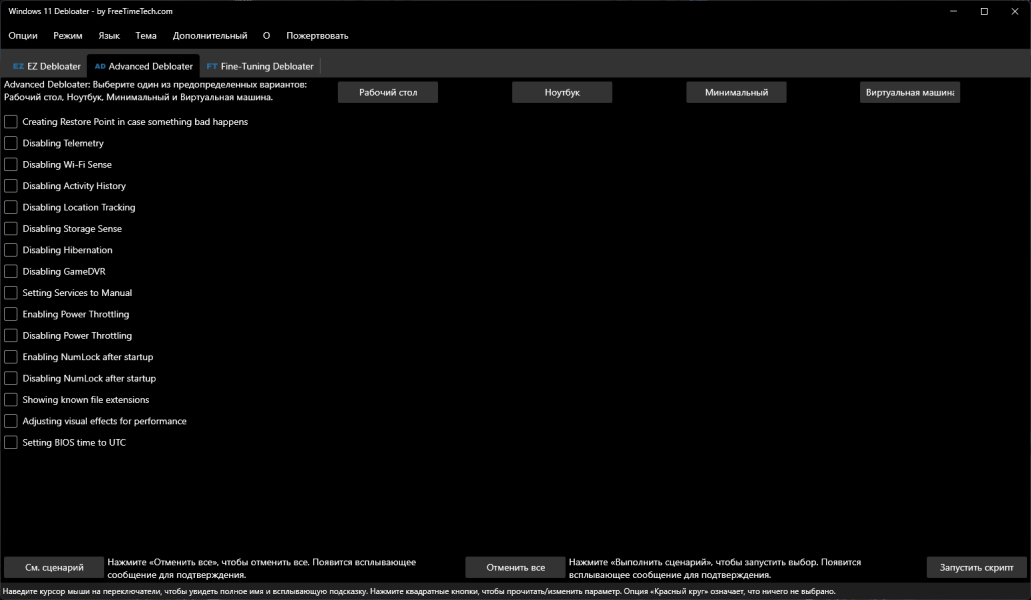1031x600 pixels.
Task: Toggle Disabling GameDVR checkbox
Action: pos(11,271)
